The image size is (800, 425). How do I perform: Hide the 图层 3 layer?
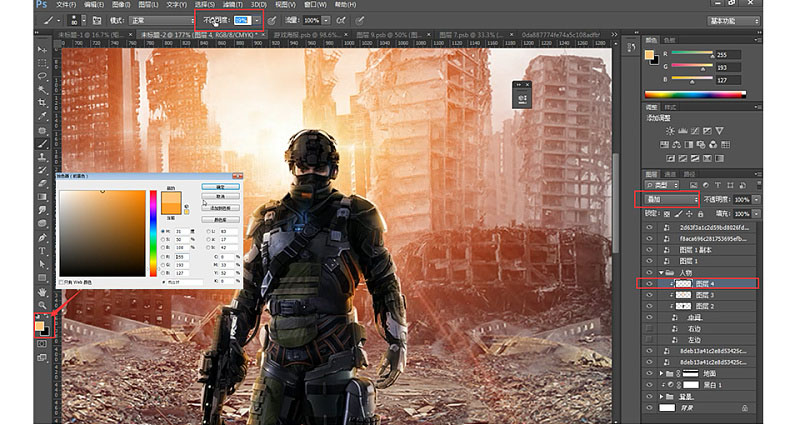[649, 295]
